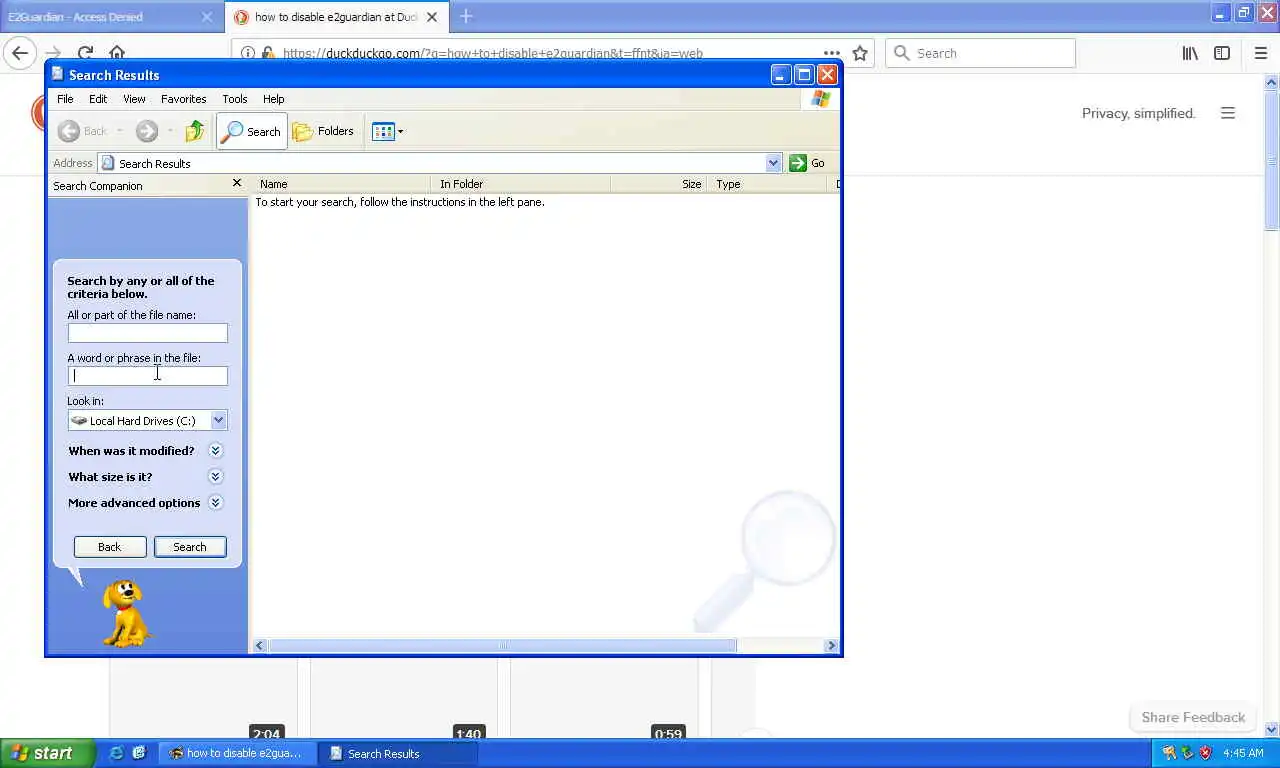Expand When was it modified section
The height and width of the screenshot is (768, 1280).
tap(215, 451)
